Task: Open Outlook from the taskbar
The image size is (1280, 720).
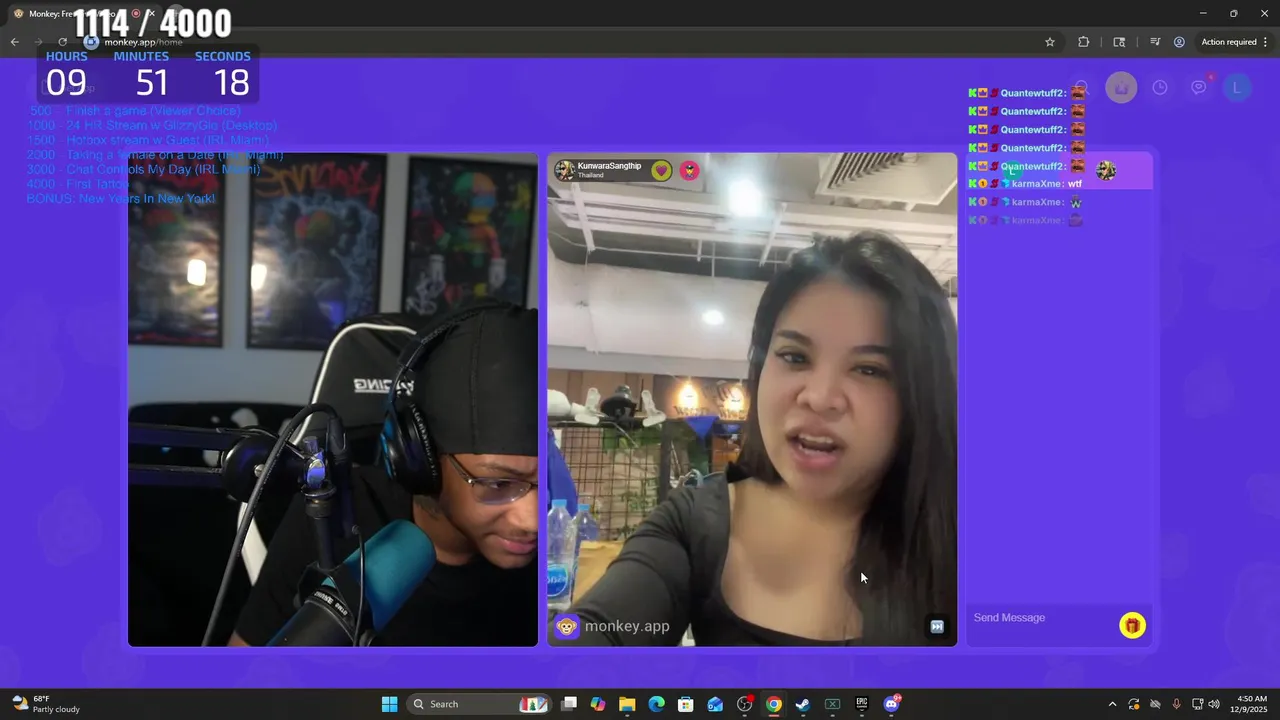Action: tap(715, 704)
